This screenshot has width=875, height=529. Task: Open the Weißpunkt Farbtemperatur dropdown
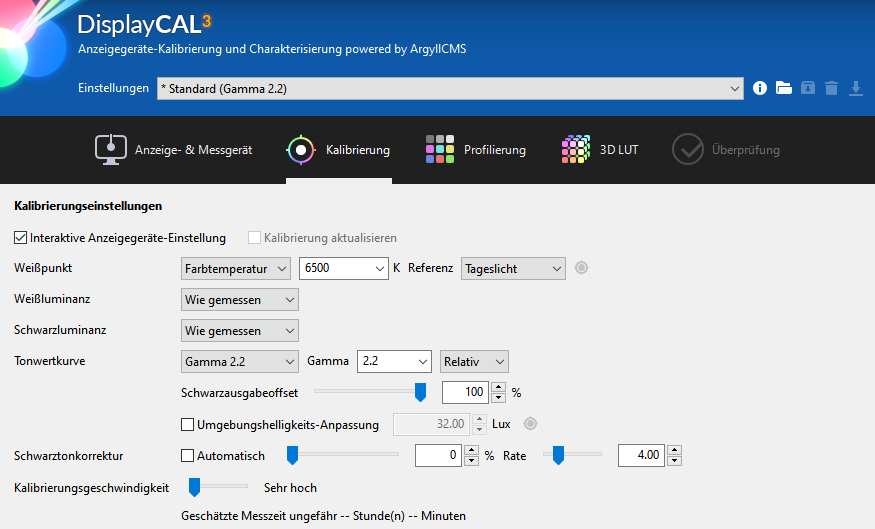coord(235,268)
